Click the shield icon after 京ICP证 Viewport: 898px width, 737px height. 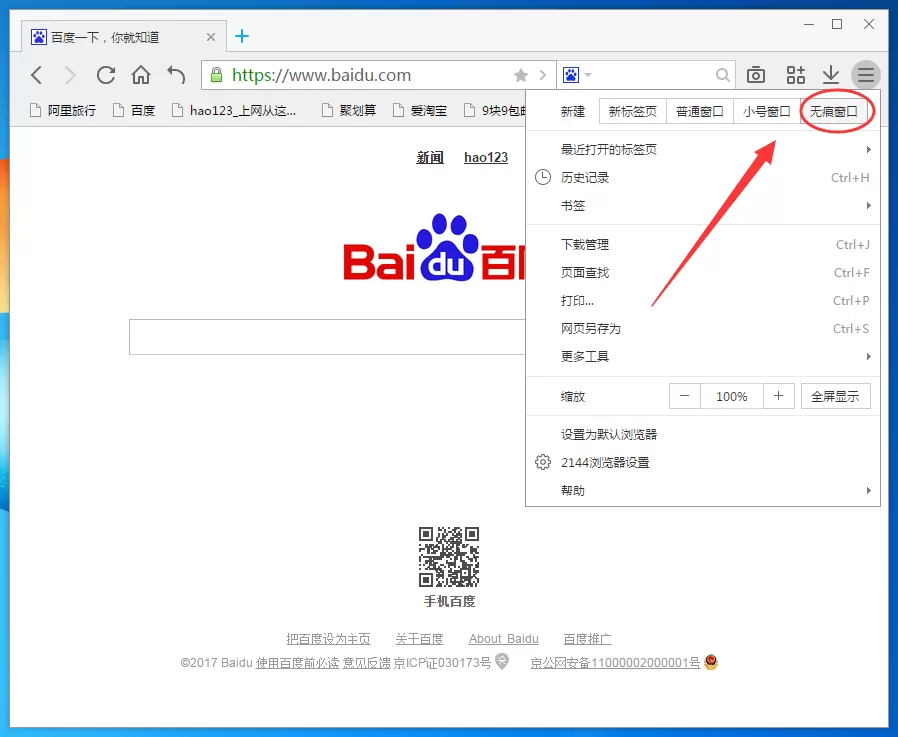coord(502,661)
